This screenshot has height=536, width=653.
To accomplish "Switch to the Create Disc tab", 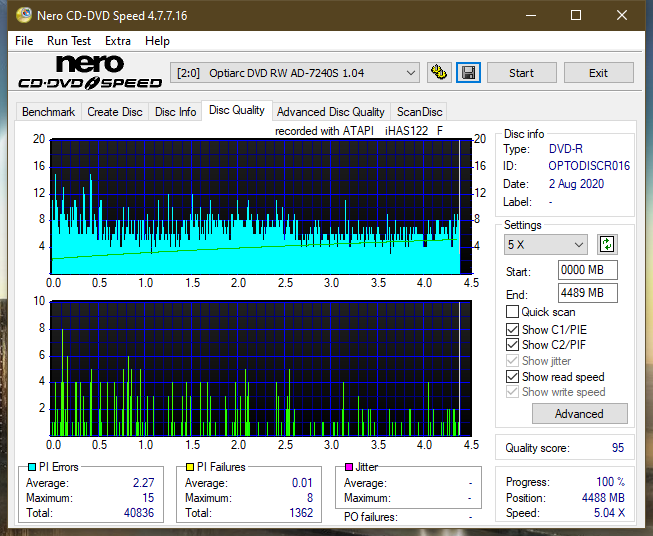I will click(x=115, y=112).
